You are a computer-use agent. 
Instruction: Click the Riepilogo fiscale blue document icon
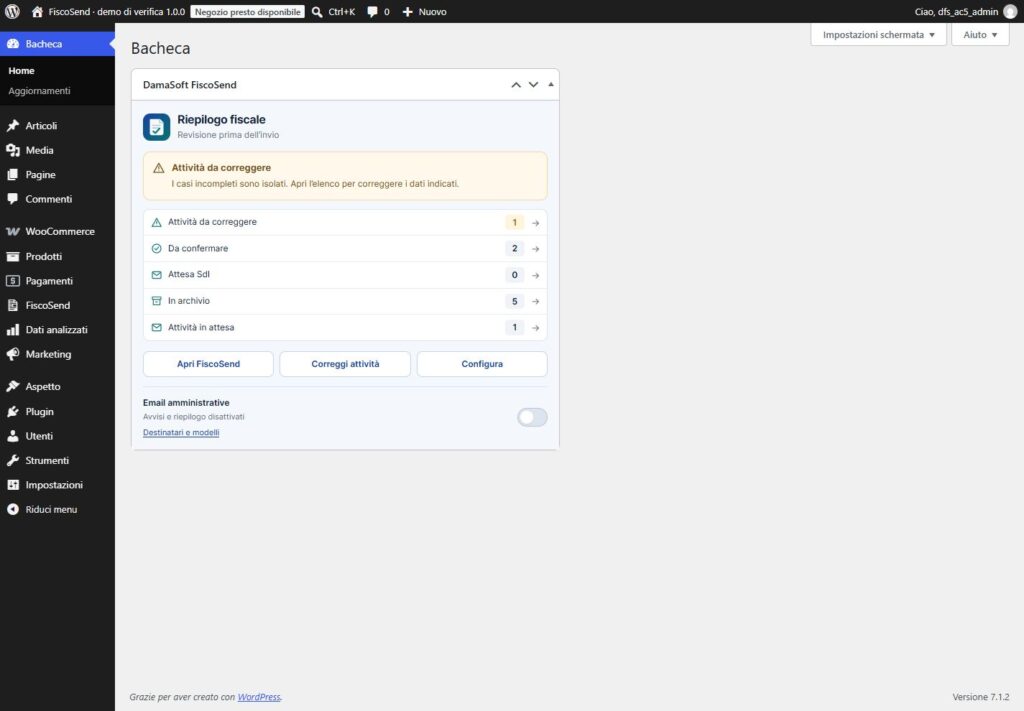[x=157, y=127]
